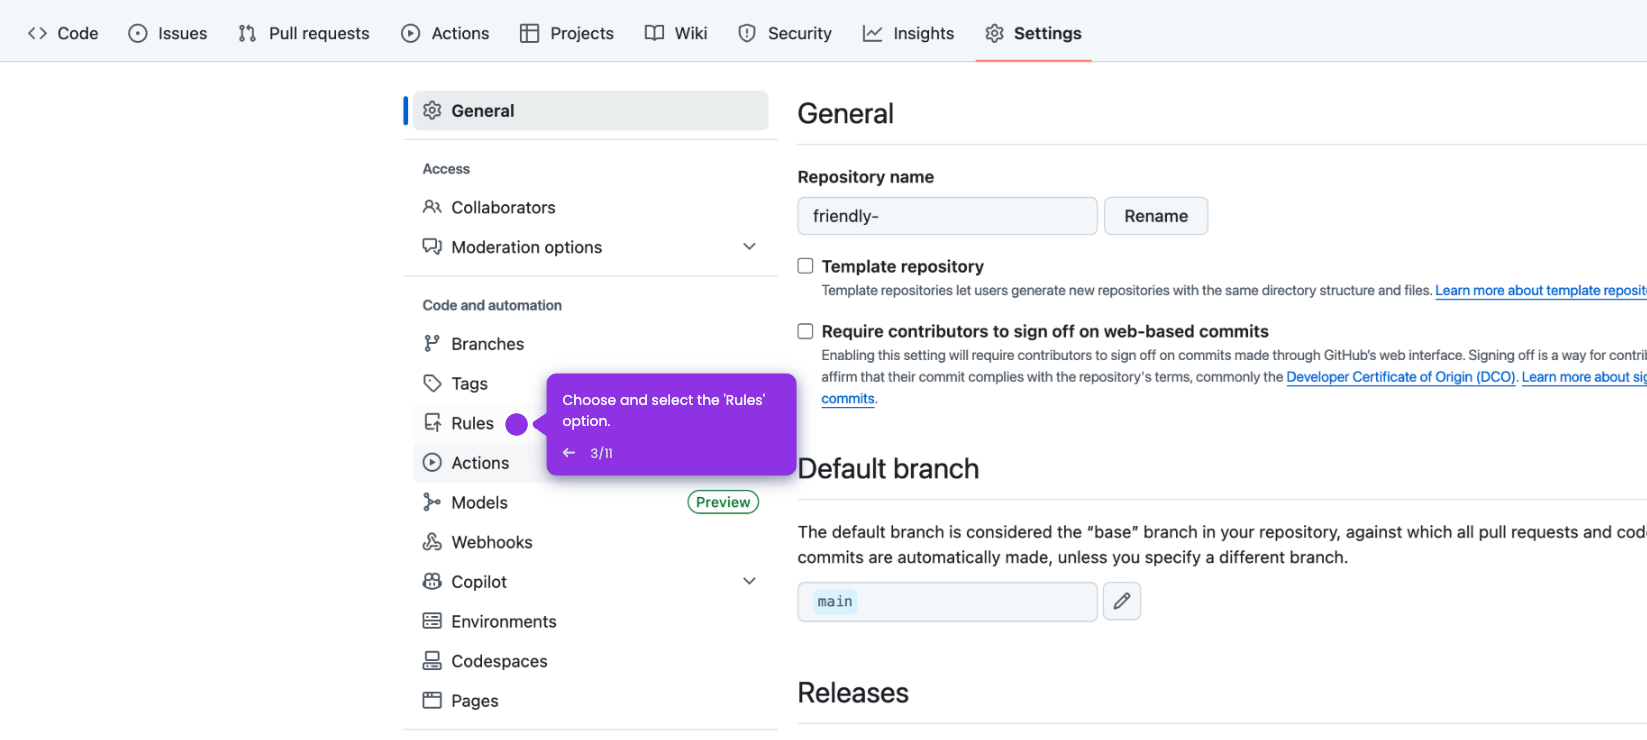The image size is (1647, 740).
Task: Click the Branches git-branch icon
Action: coord(432,343)
